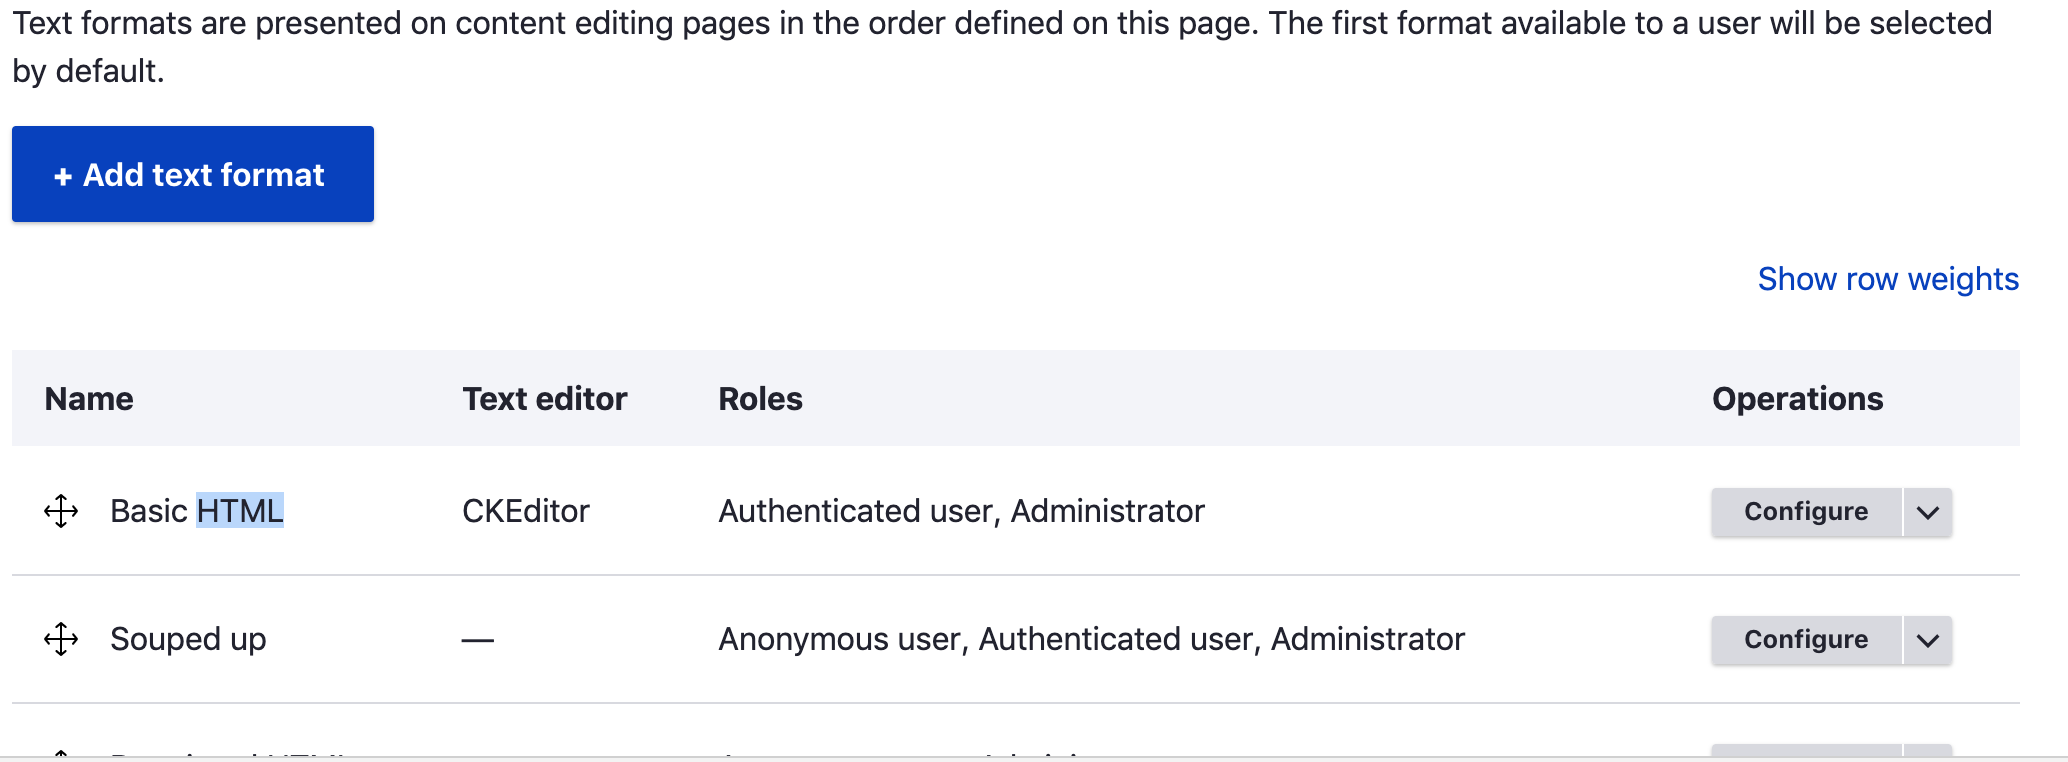Viewport: 2068px width, 762px height.
Task: Click the plus icon on Add text format
Action: coord(65,174)
